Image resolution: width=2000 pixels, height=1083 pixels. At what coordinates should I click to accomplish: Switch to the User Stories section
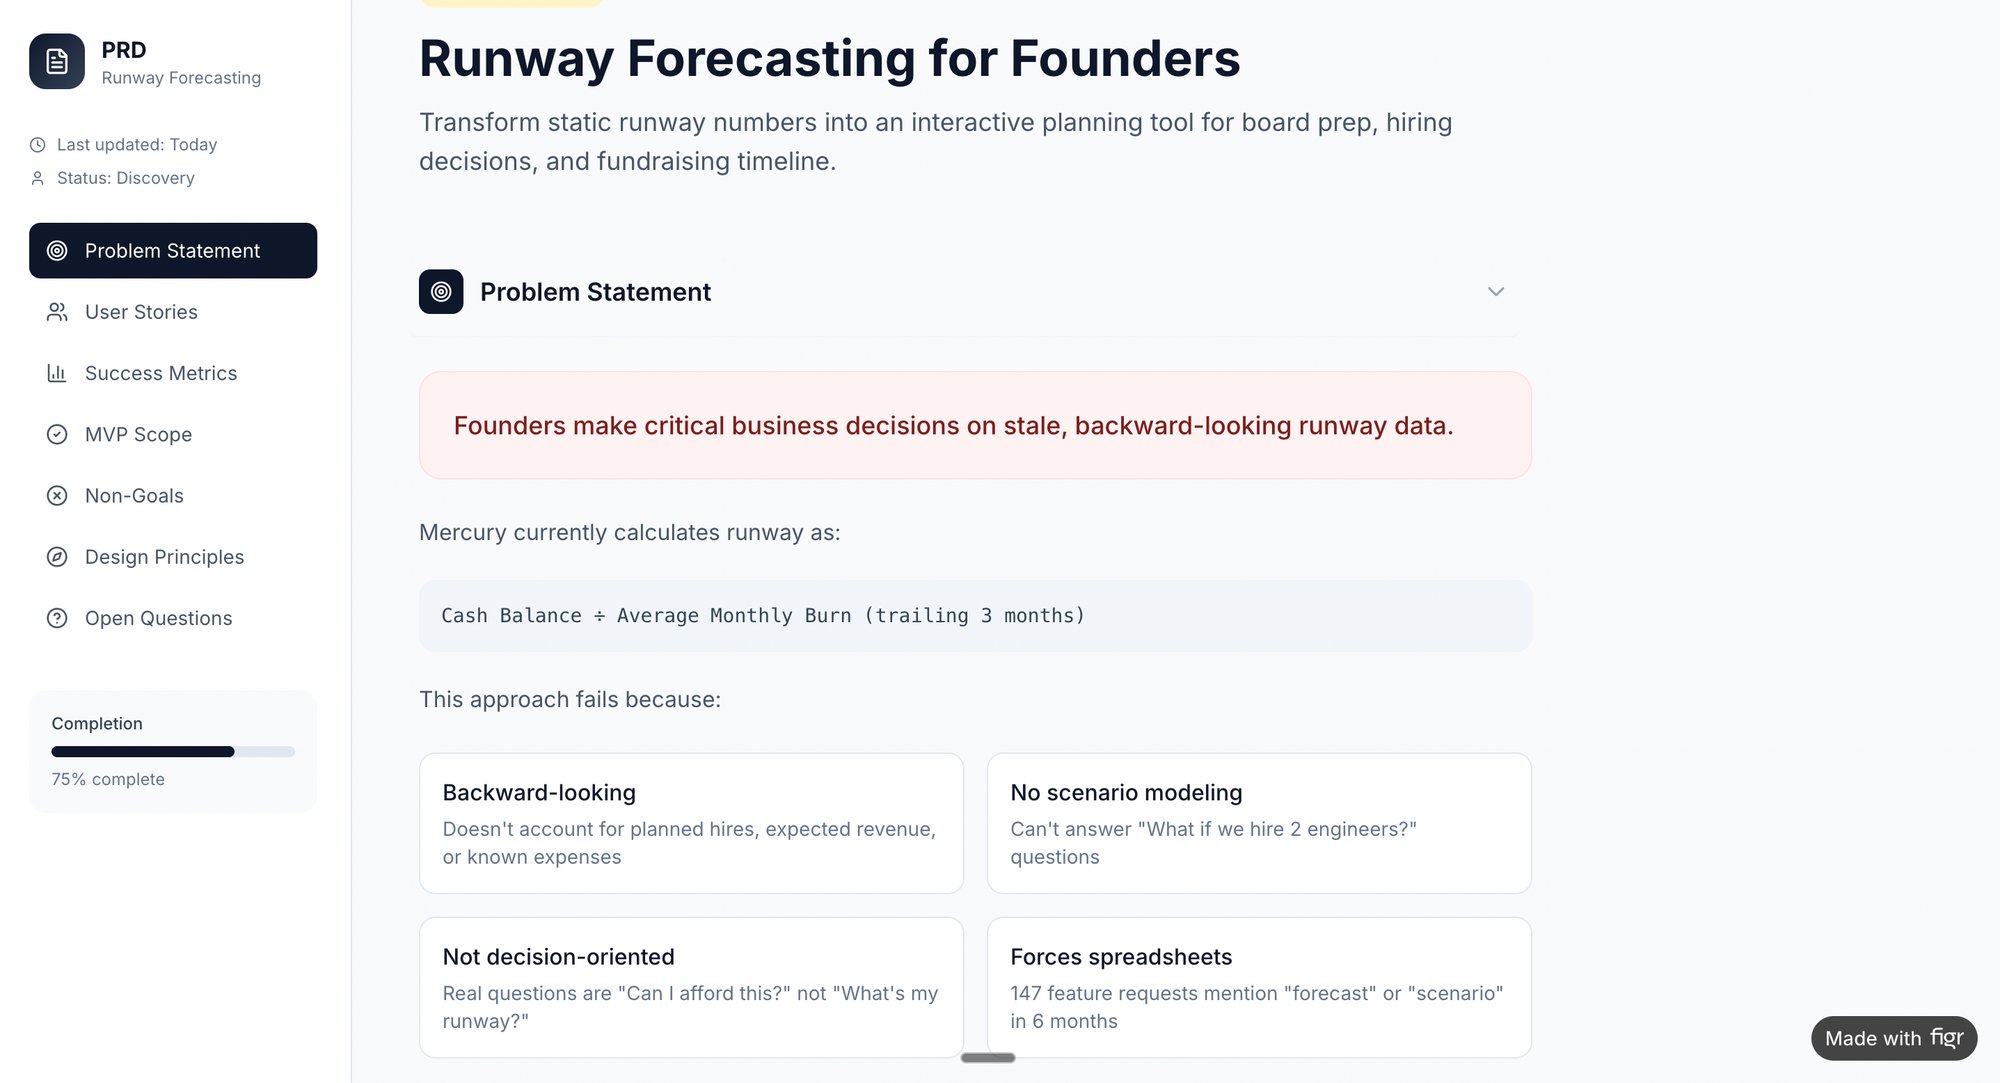[x=140, y=312]
